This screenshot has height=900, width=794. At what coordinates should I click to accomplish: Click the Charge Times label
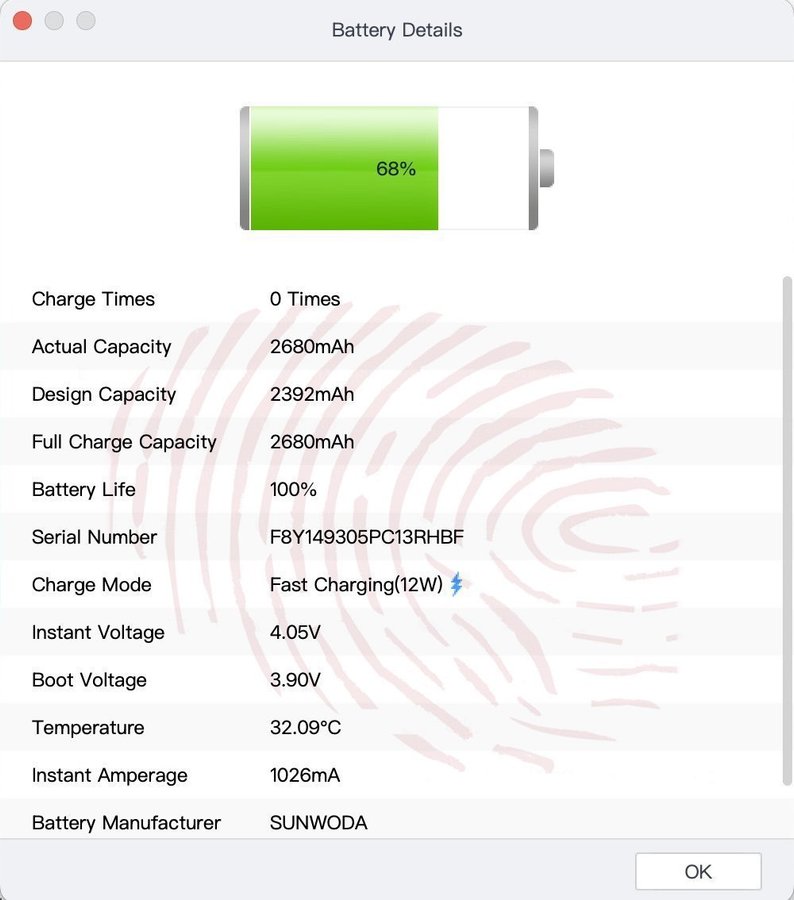93,299
